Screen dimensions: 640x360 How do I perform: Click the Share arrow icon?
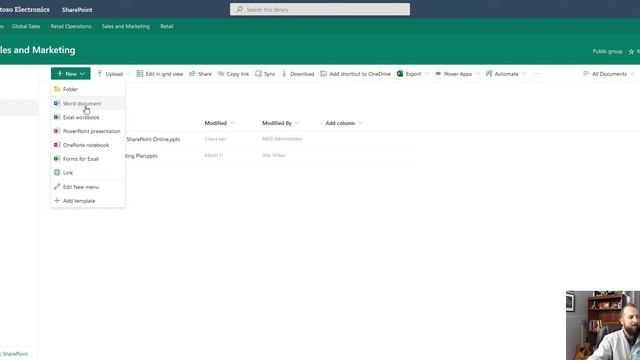(x=192, y=73)
